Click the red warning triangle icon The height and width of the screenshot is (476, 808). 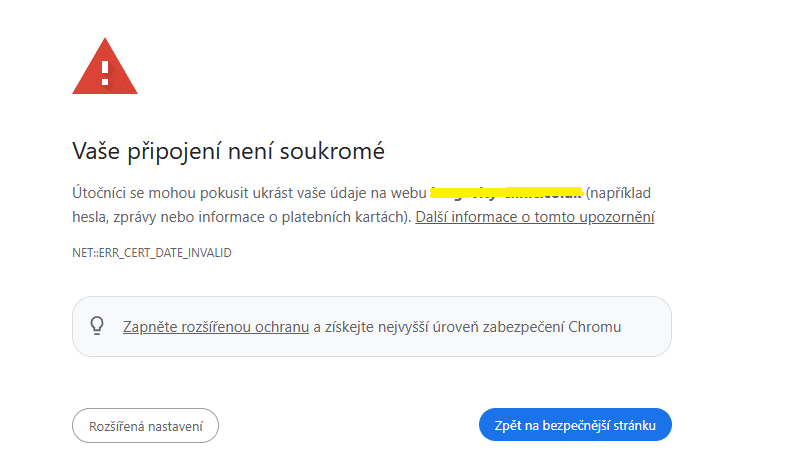105,67
